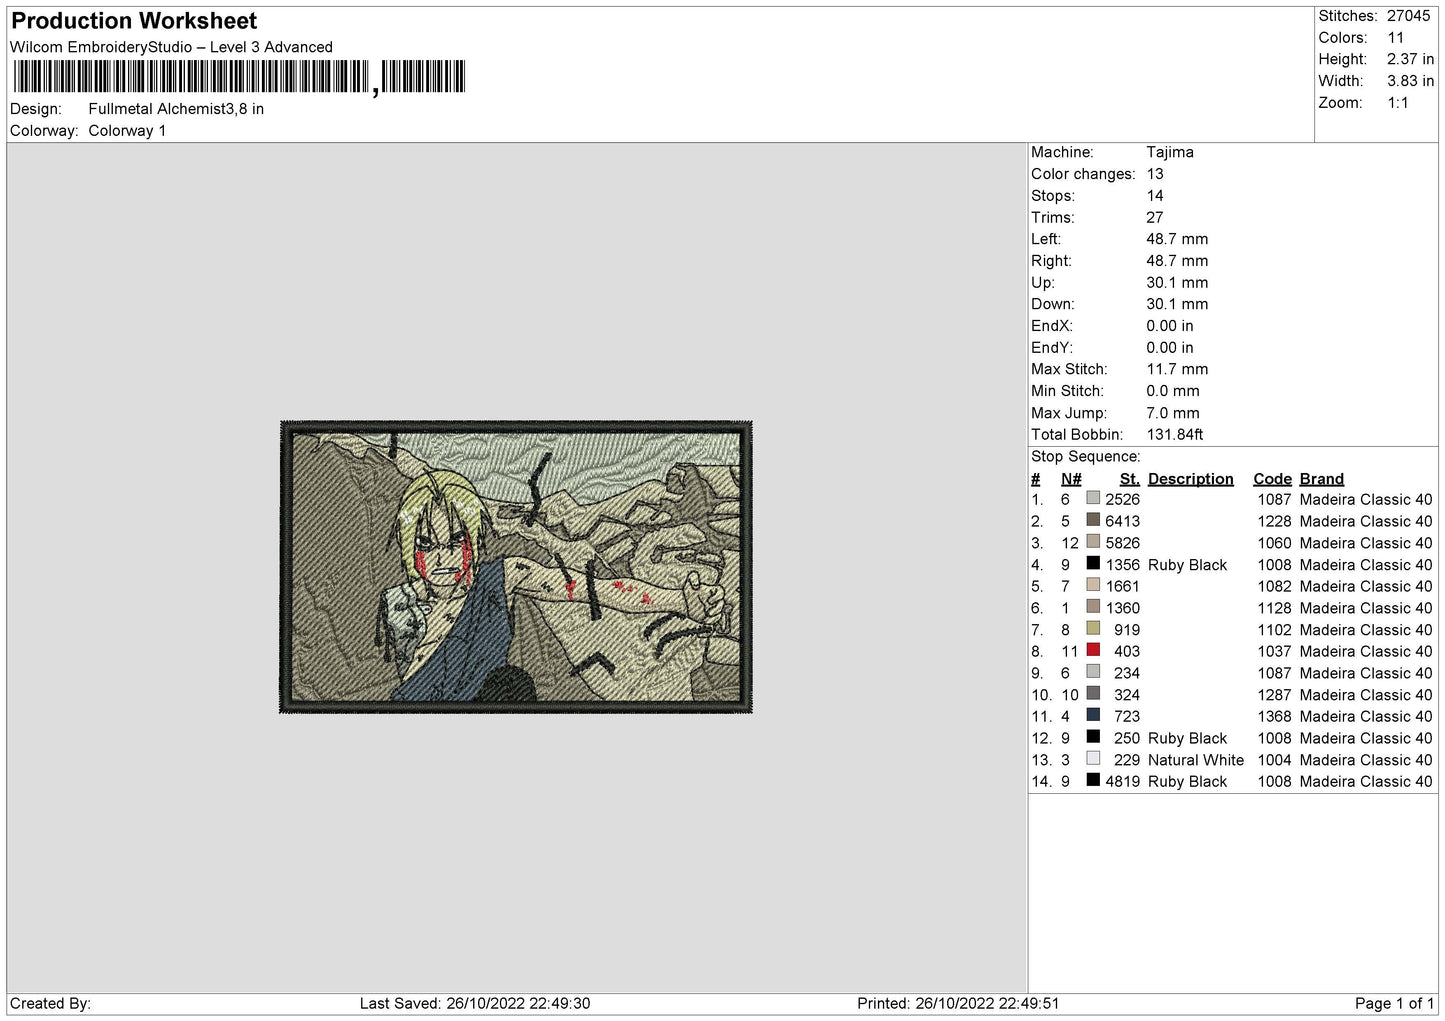Click thread code '1037' in stop 8
The image size is (1445, 1021).
pyautogui.click(x=1274, y=651)
